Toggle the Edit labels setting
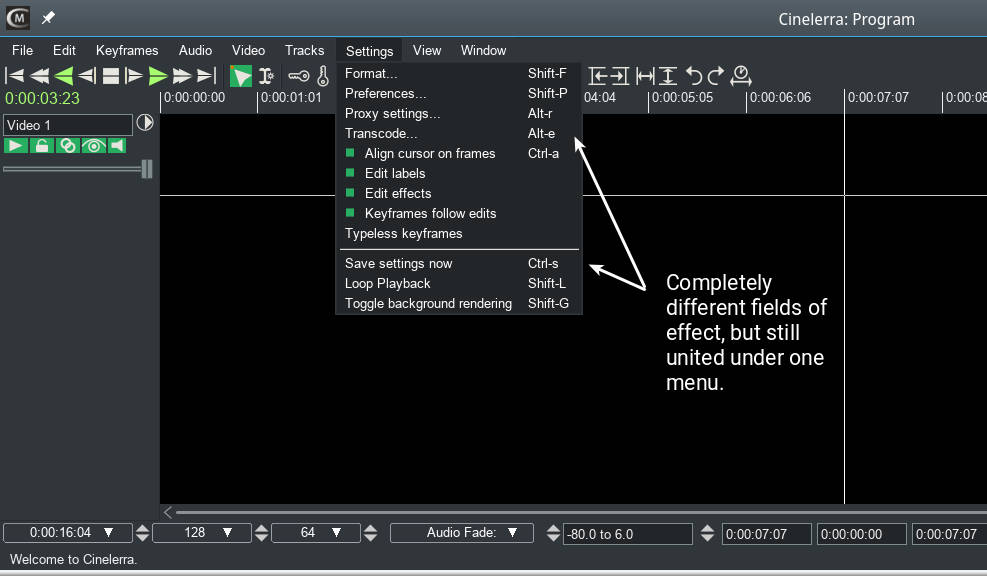 click(x=394, y=173)
